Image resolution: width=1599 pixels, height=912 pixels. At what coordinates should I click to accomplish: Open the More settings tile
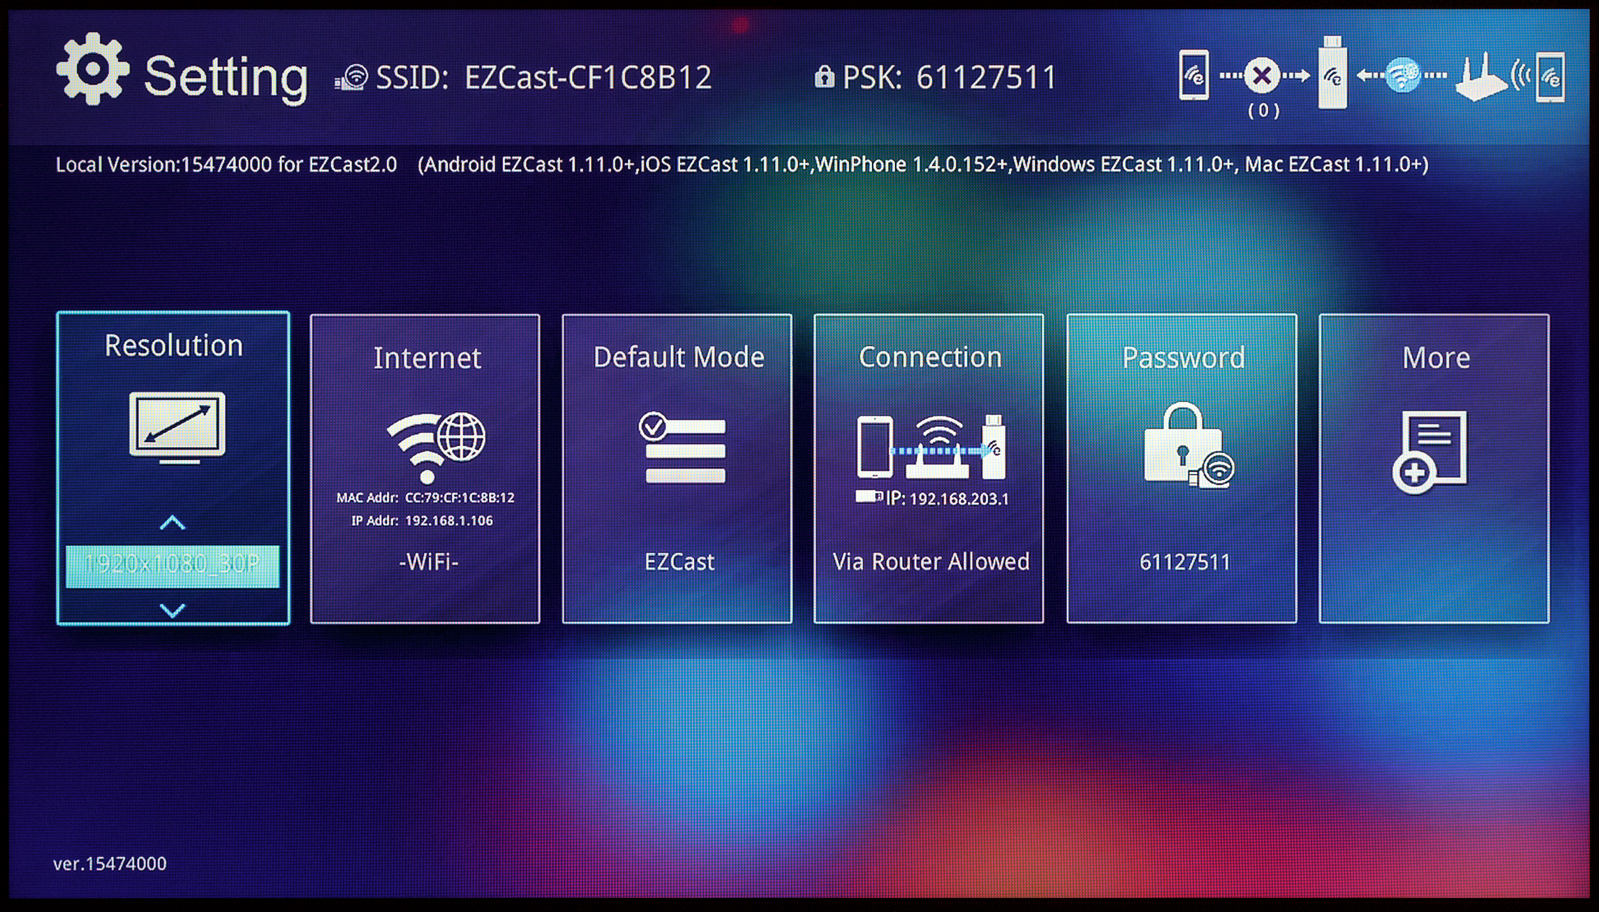pyautogui.click(x=1434, y=469)
